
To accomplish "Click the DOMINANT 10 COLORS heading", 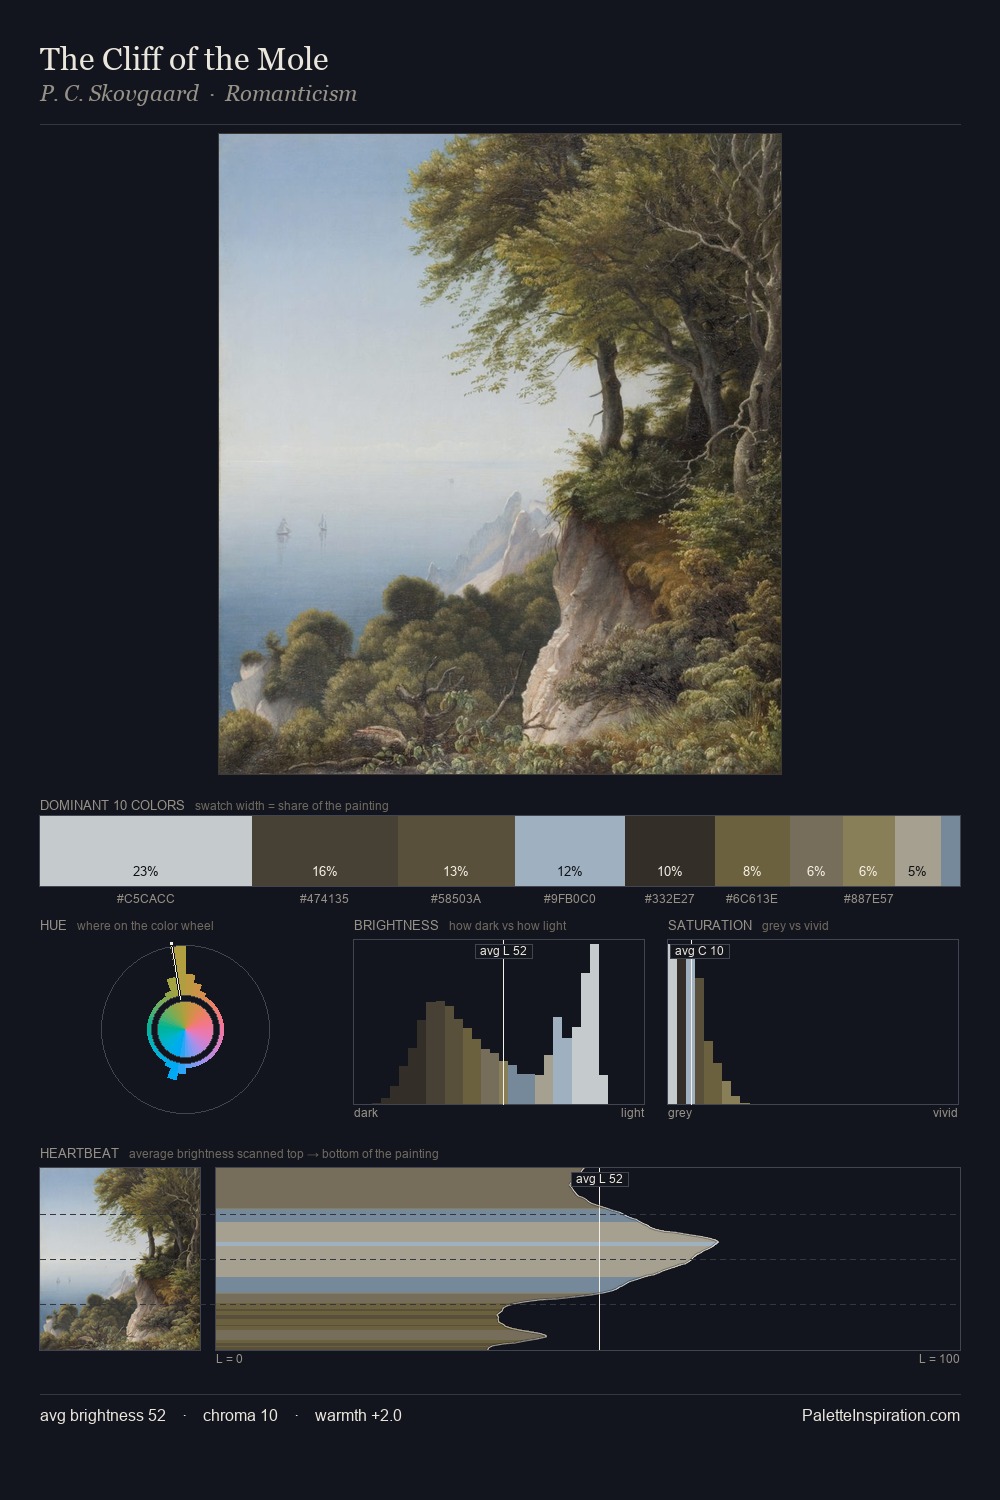I will tap(112, 805).
